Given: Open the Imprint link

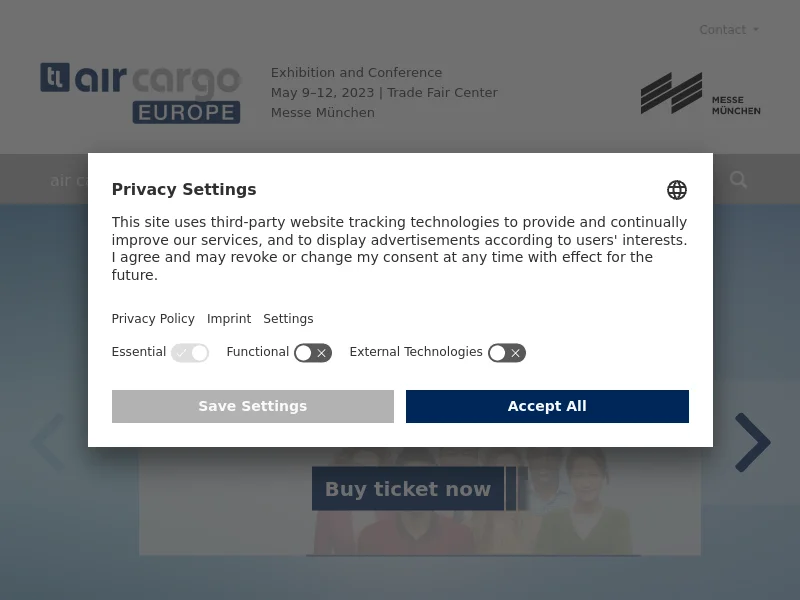Looking at the screenshot, I should [229, 319].
